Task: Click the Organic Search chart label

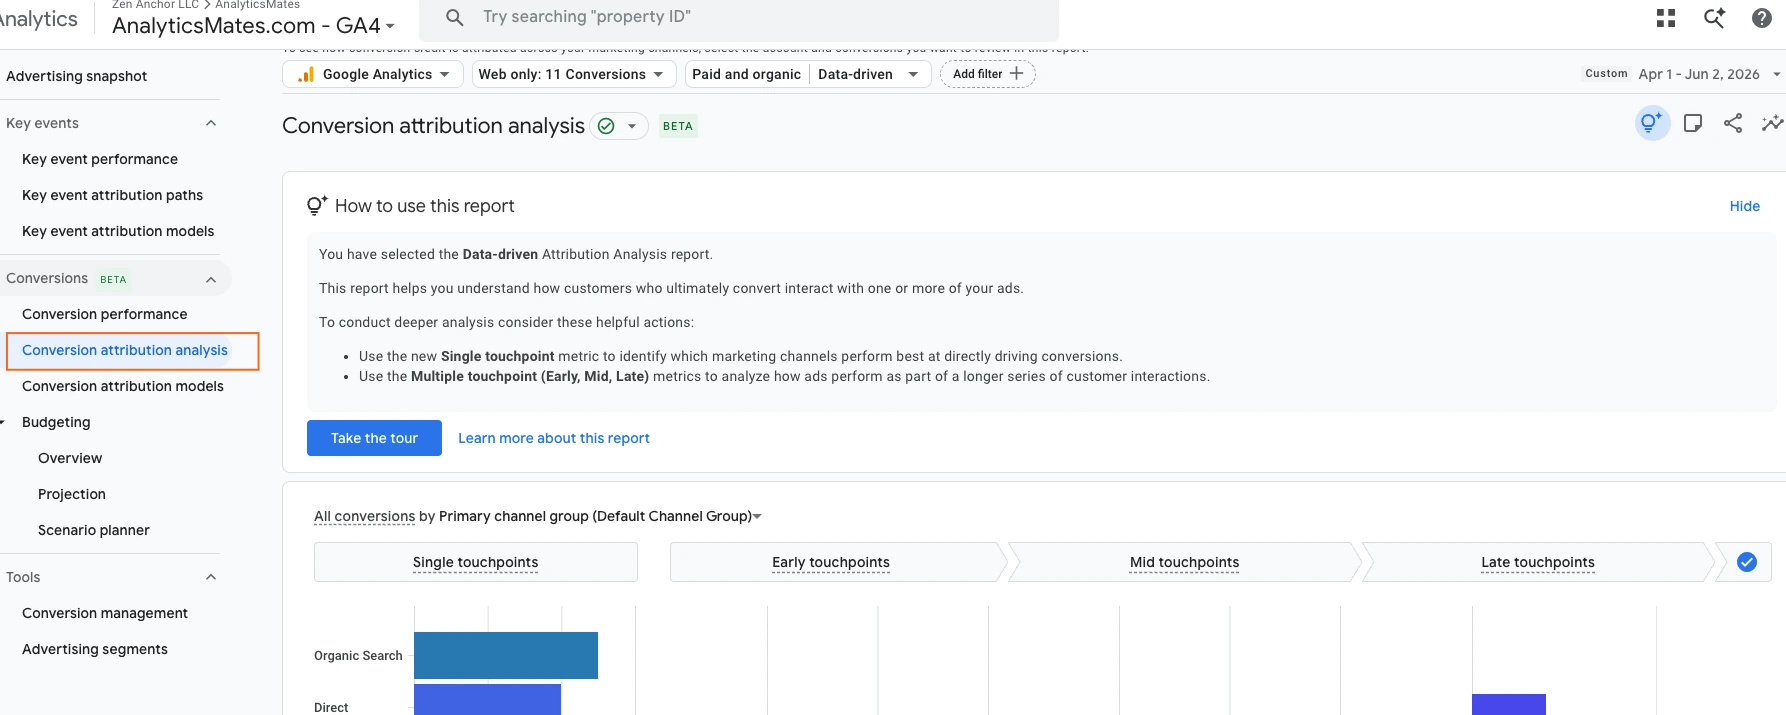Action: (x=358, y=656)
